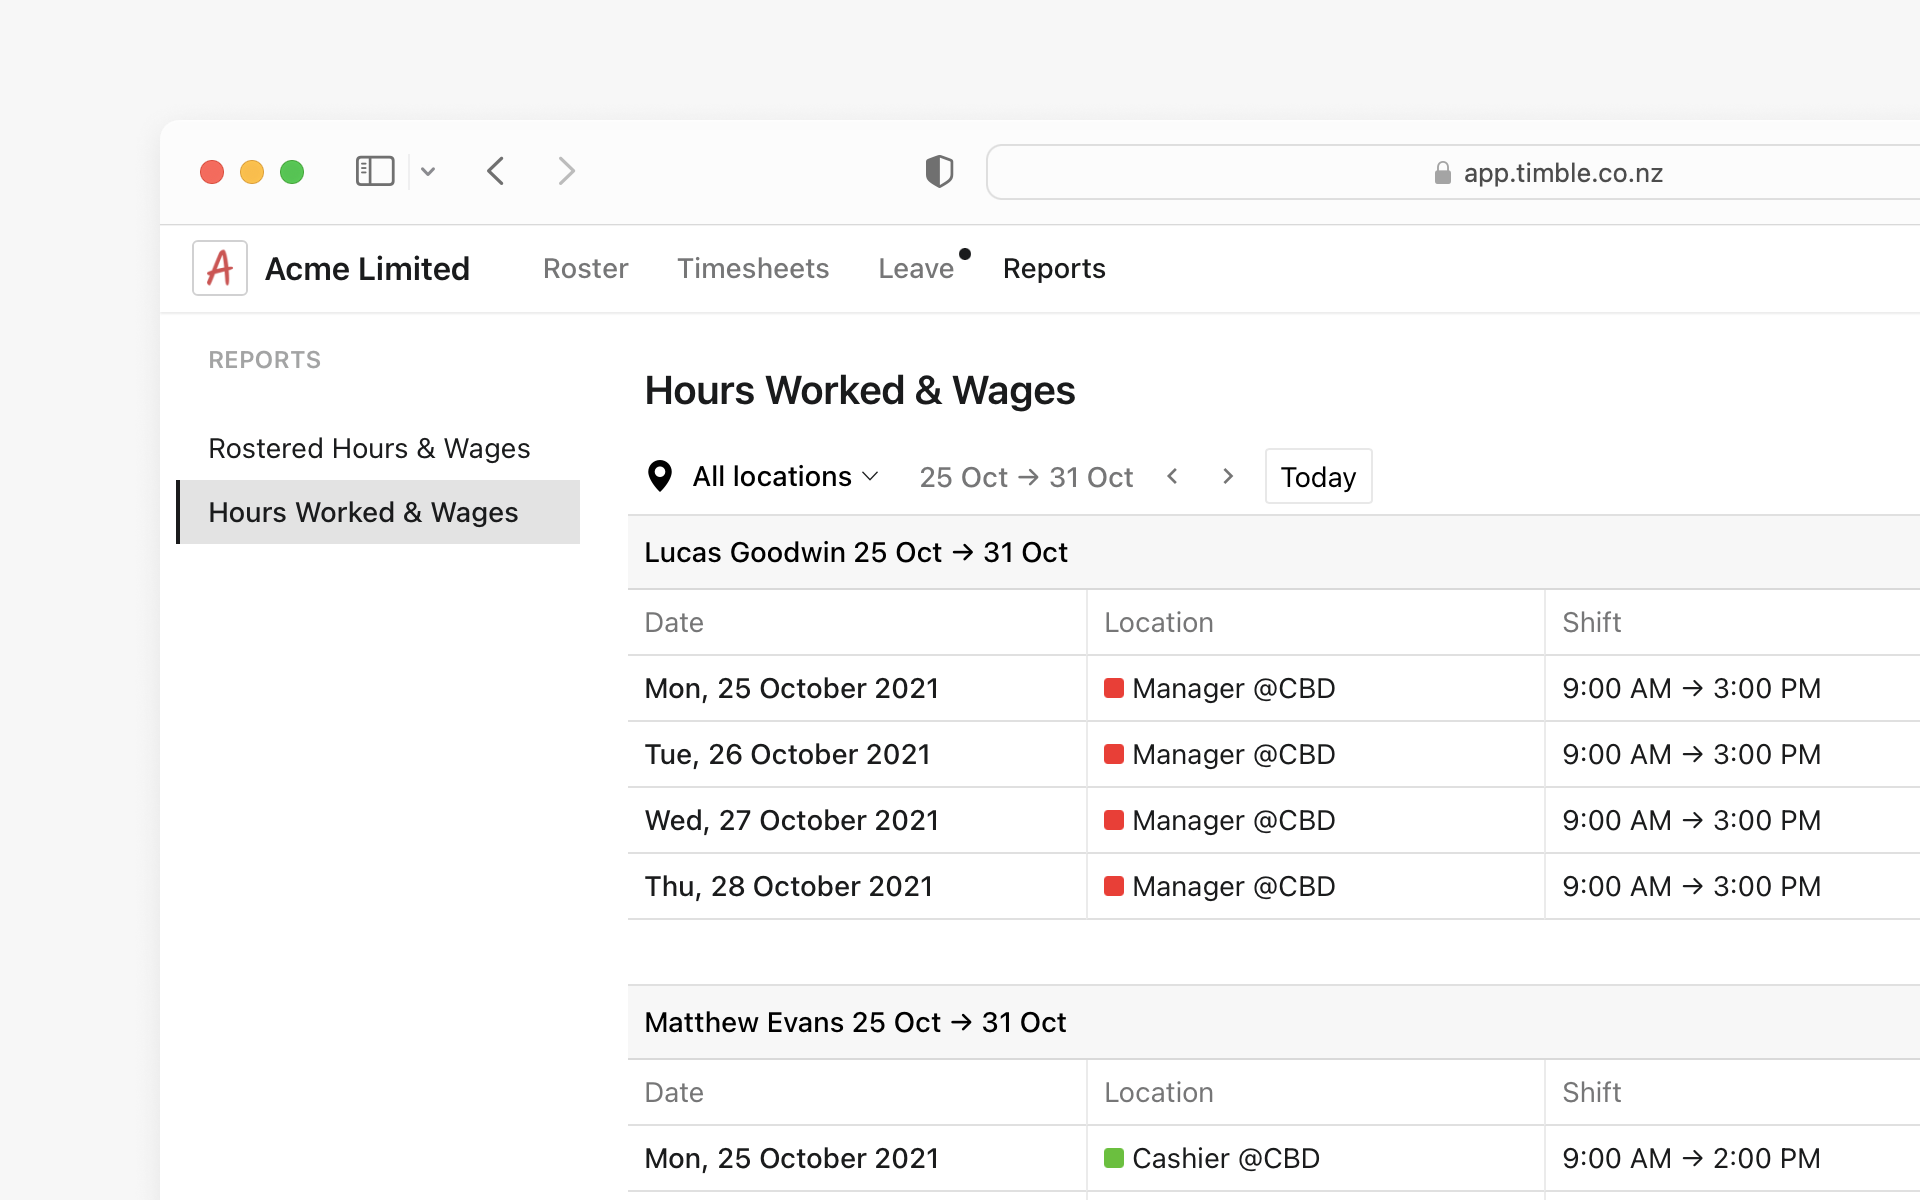Click the privacy shield icon in the toolbar

[938, 171]
